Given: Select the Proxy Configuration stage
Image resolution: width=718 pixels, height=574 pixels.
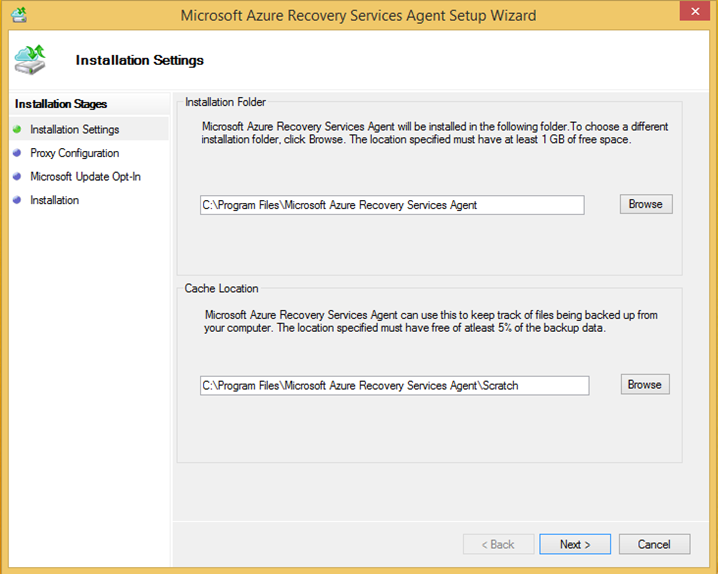Looking at the screenshot, I should pyautogui.click(x=75, y=153).
